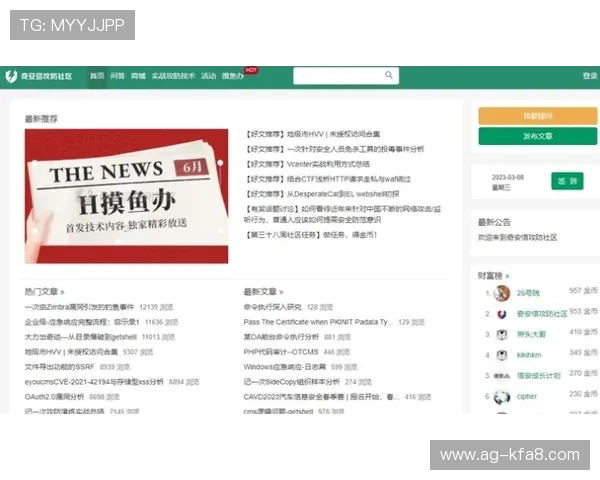This screenshot has height=480, width=600.
Task: Open profile name 26号院
Action: tap(528, 293)
